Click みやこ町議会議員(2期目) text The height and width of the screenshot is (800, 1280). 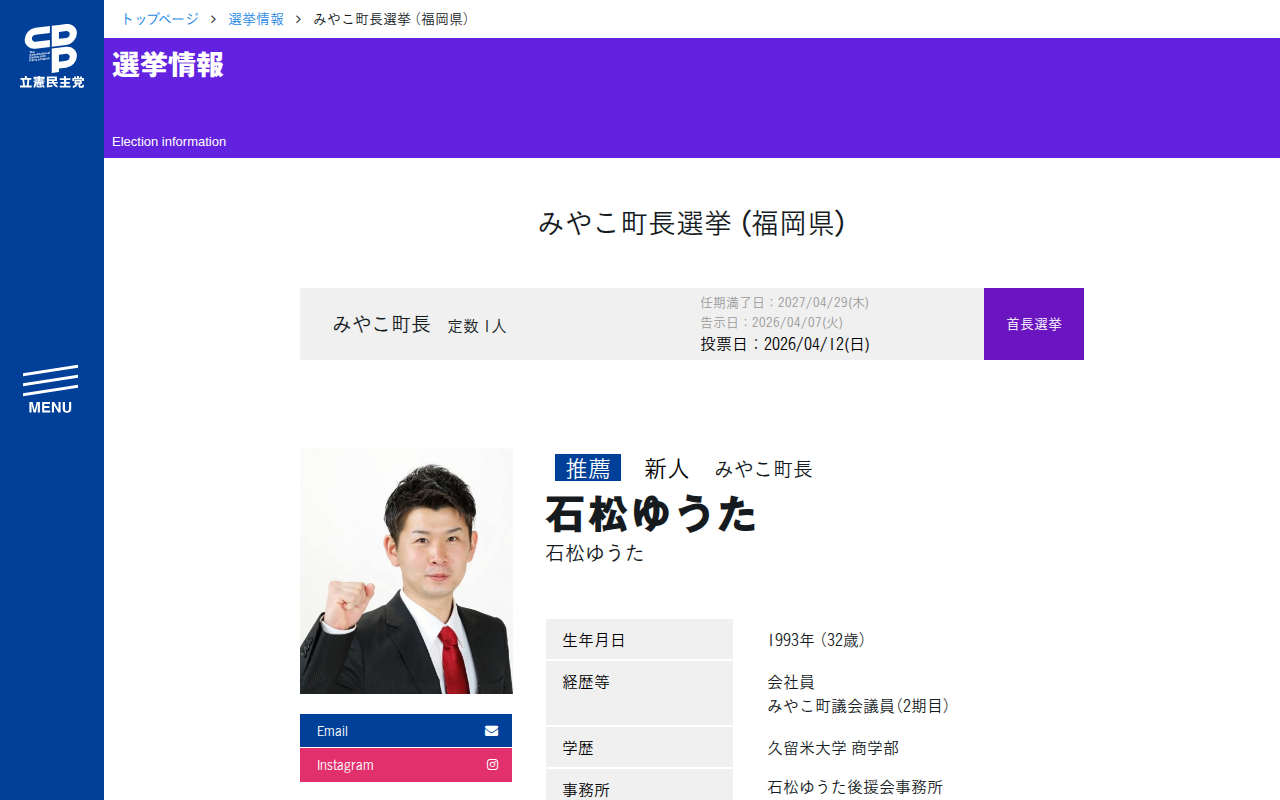click(858, 706)
